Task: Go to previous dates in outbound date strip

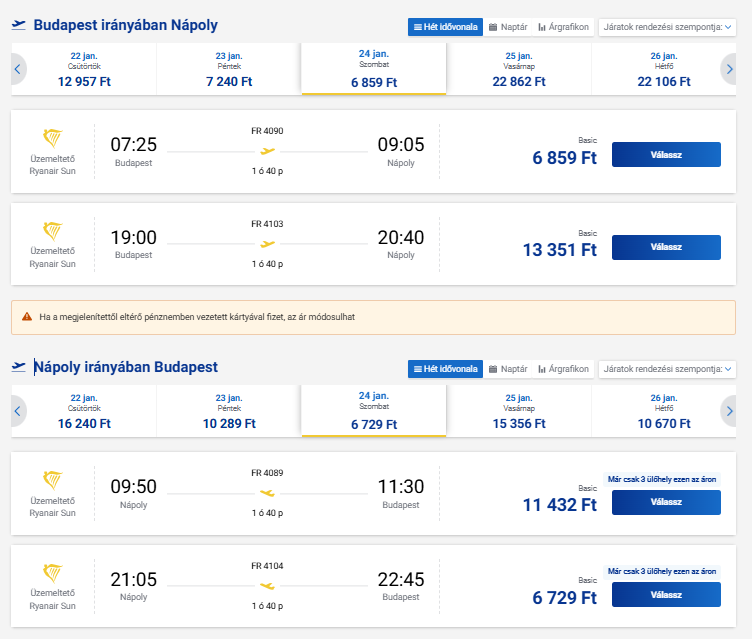Action: point(18,69)
